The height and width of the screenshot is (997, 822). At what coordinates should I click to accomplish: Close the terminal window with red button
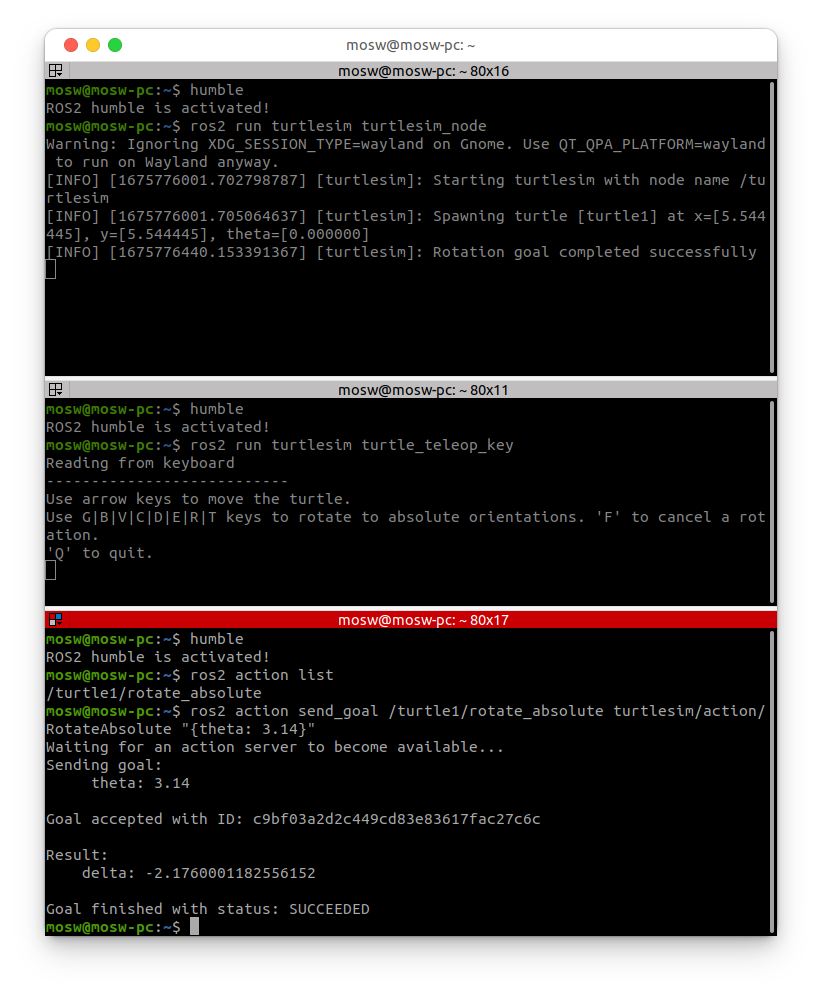tap(71, 45)
